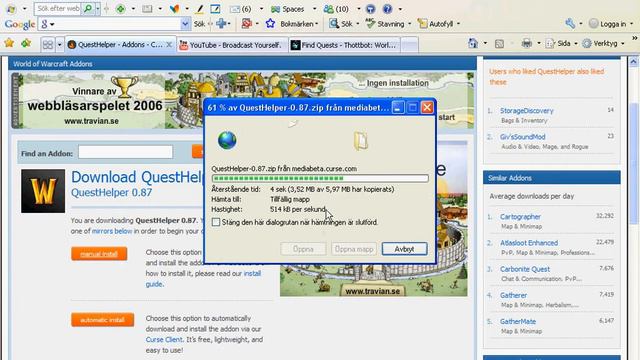Screen dimensions: 640x360
Task: Click the blue notepad blog icon
Action: click(x=215, y=9)
